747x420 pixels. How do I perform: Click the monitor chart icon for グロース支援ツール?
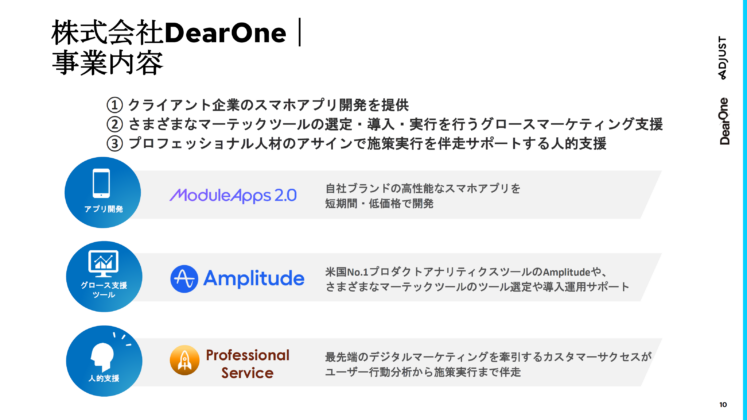pyautogui.click(x=103, y=263)
